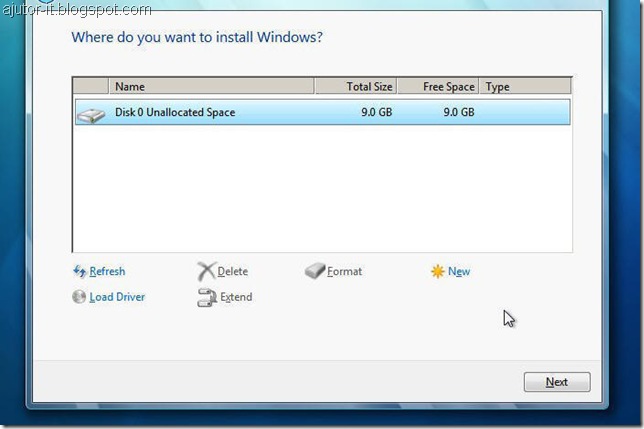Click the New starburst icon

coord(437,271)
